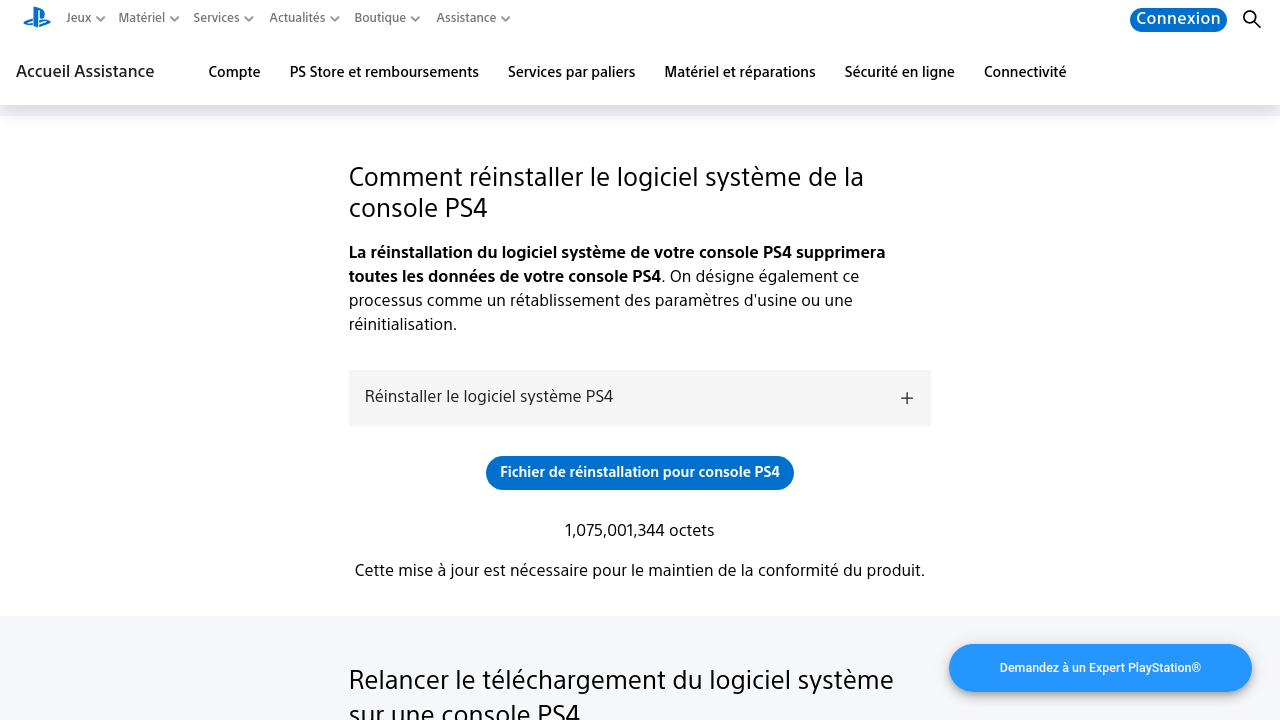Open the Connectivité section
The height and width of the screenshot is (720, 1280).
1025,72
